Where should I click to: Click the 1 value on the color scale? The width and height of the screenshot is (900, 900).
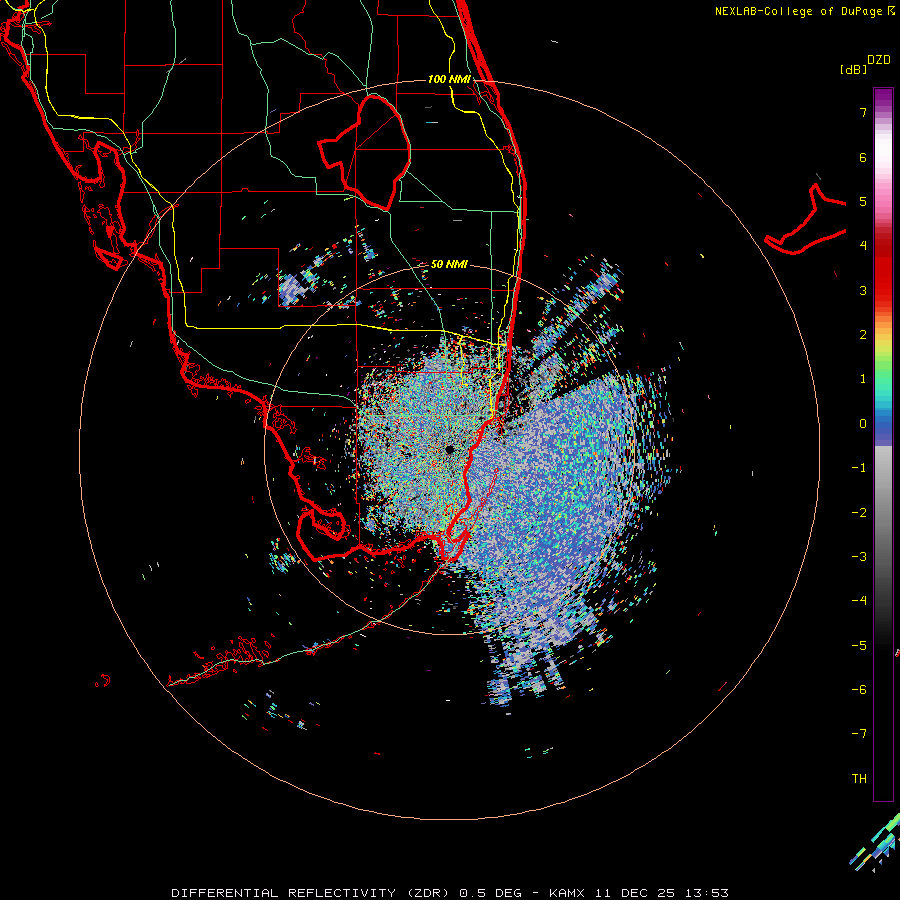point(863,379)
